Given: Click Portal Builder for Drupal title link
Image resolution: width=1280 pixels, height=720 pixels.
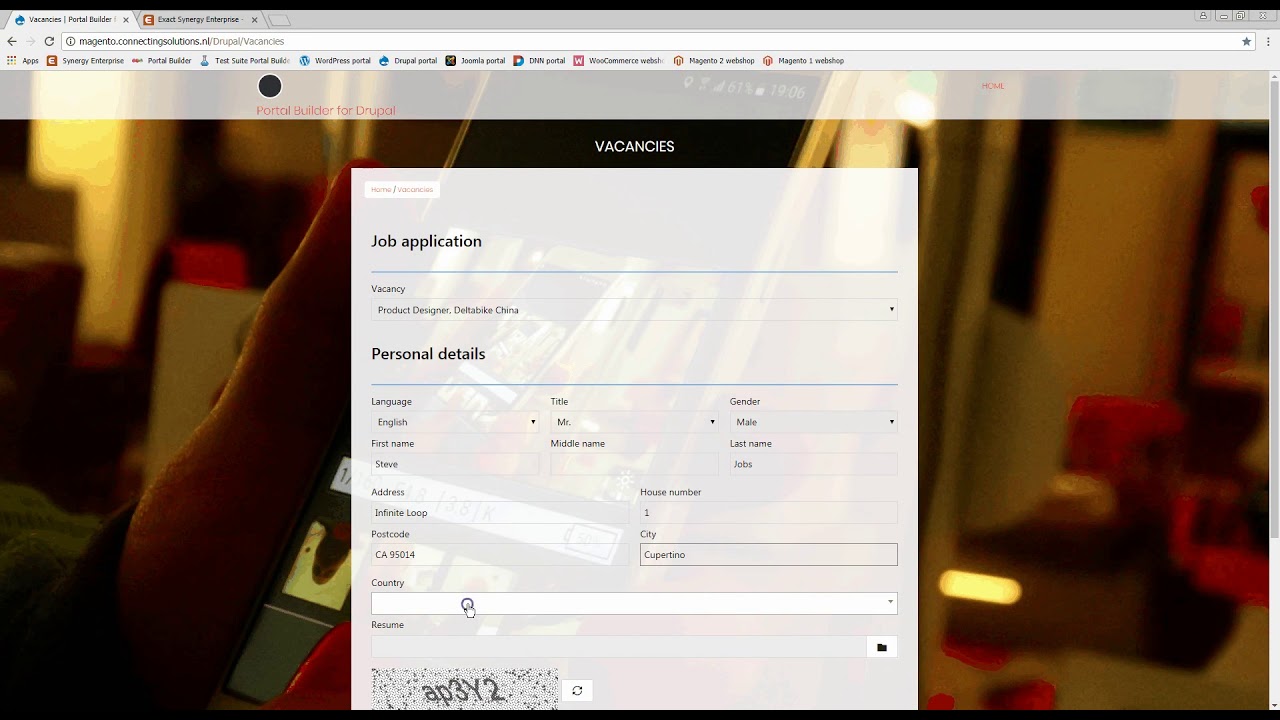Looking at the screenshot, I should (x=326, y=111).
